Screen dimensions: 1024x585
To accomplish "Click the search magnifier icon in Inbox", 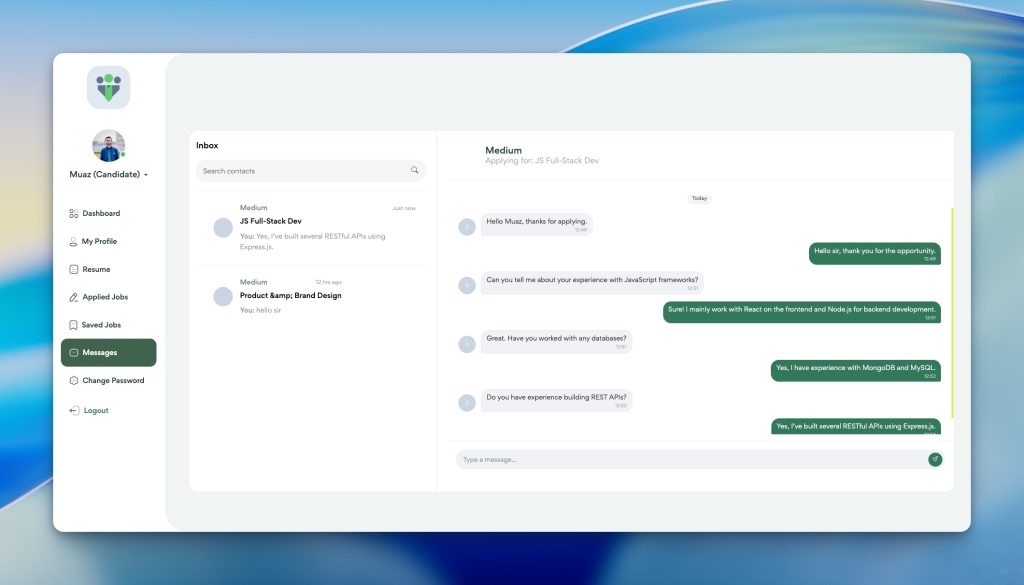I will [x=415, y=171].
